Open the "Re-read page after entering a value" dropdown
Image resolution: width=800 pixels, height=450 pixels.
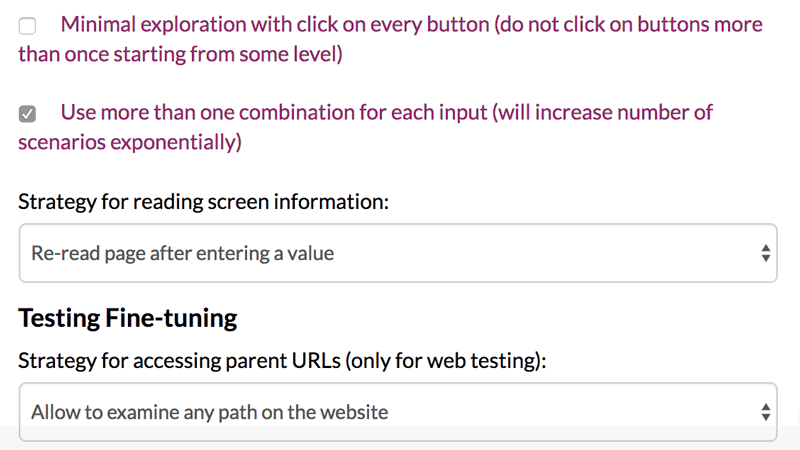click(397, 253)
